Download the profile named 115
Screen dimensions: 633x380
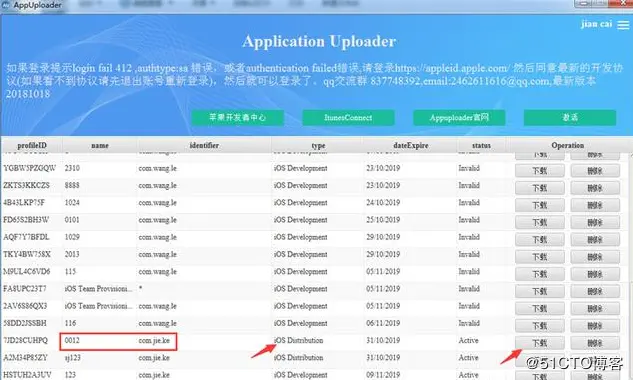(540, 274)
